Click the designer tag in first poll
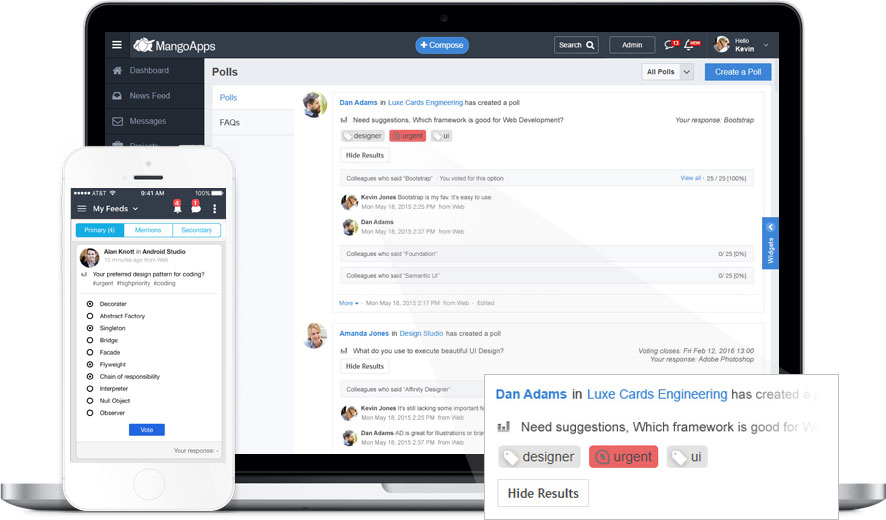This screenshot has width=886, height=520. [x=363, y=136]
